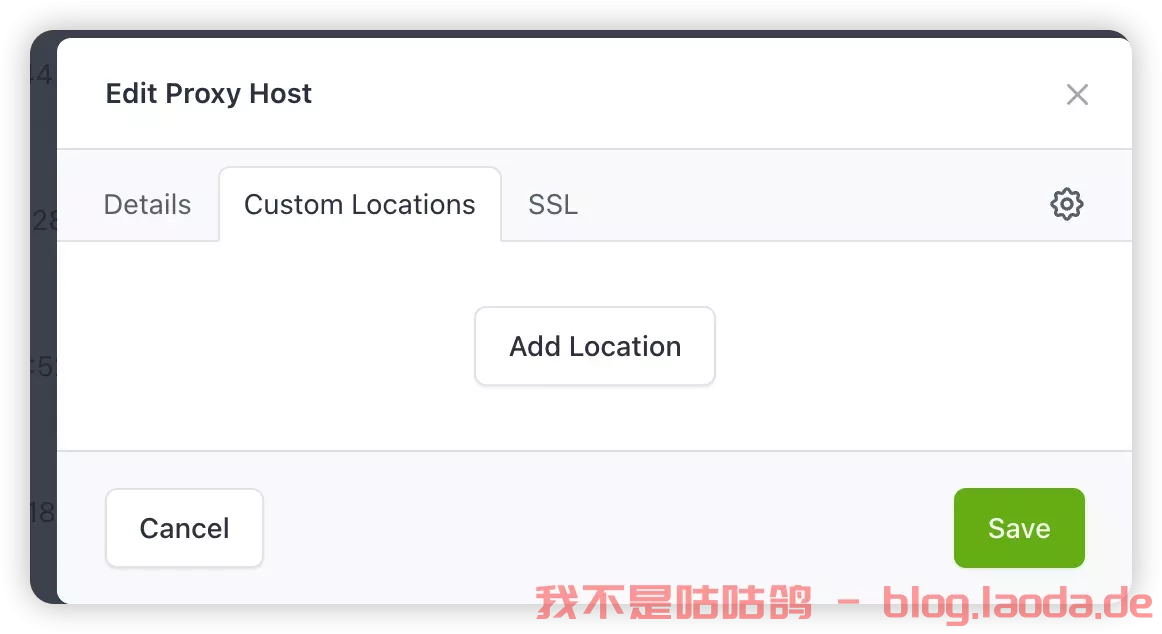Go back to proxy host Details

point(147,204)
